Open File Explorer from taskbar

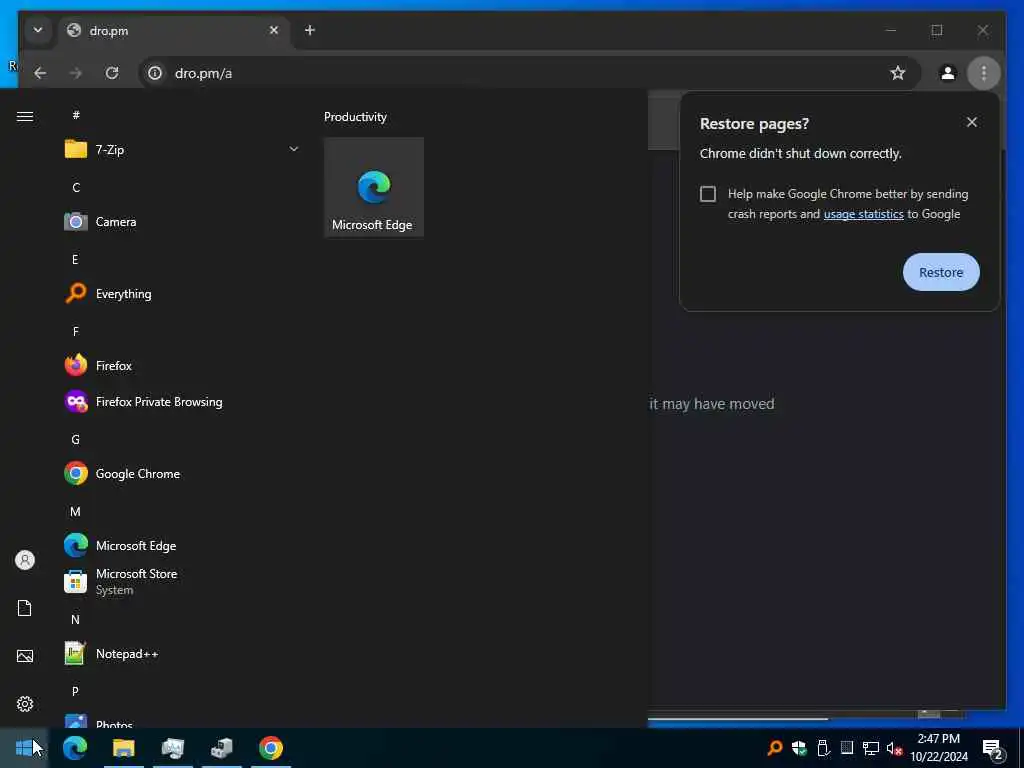[123, 748]
